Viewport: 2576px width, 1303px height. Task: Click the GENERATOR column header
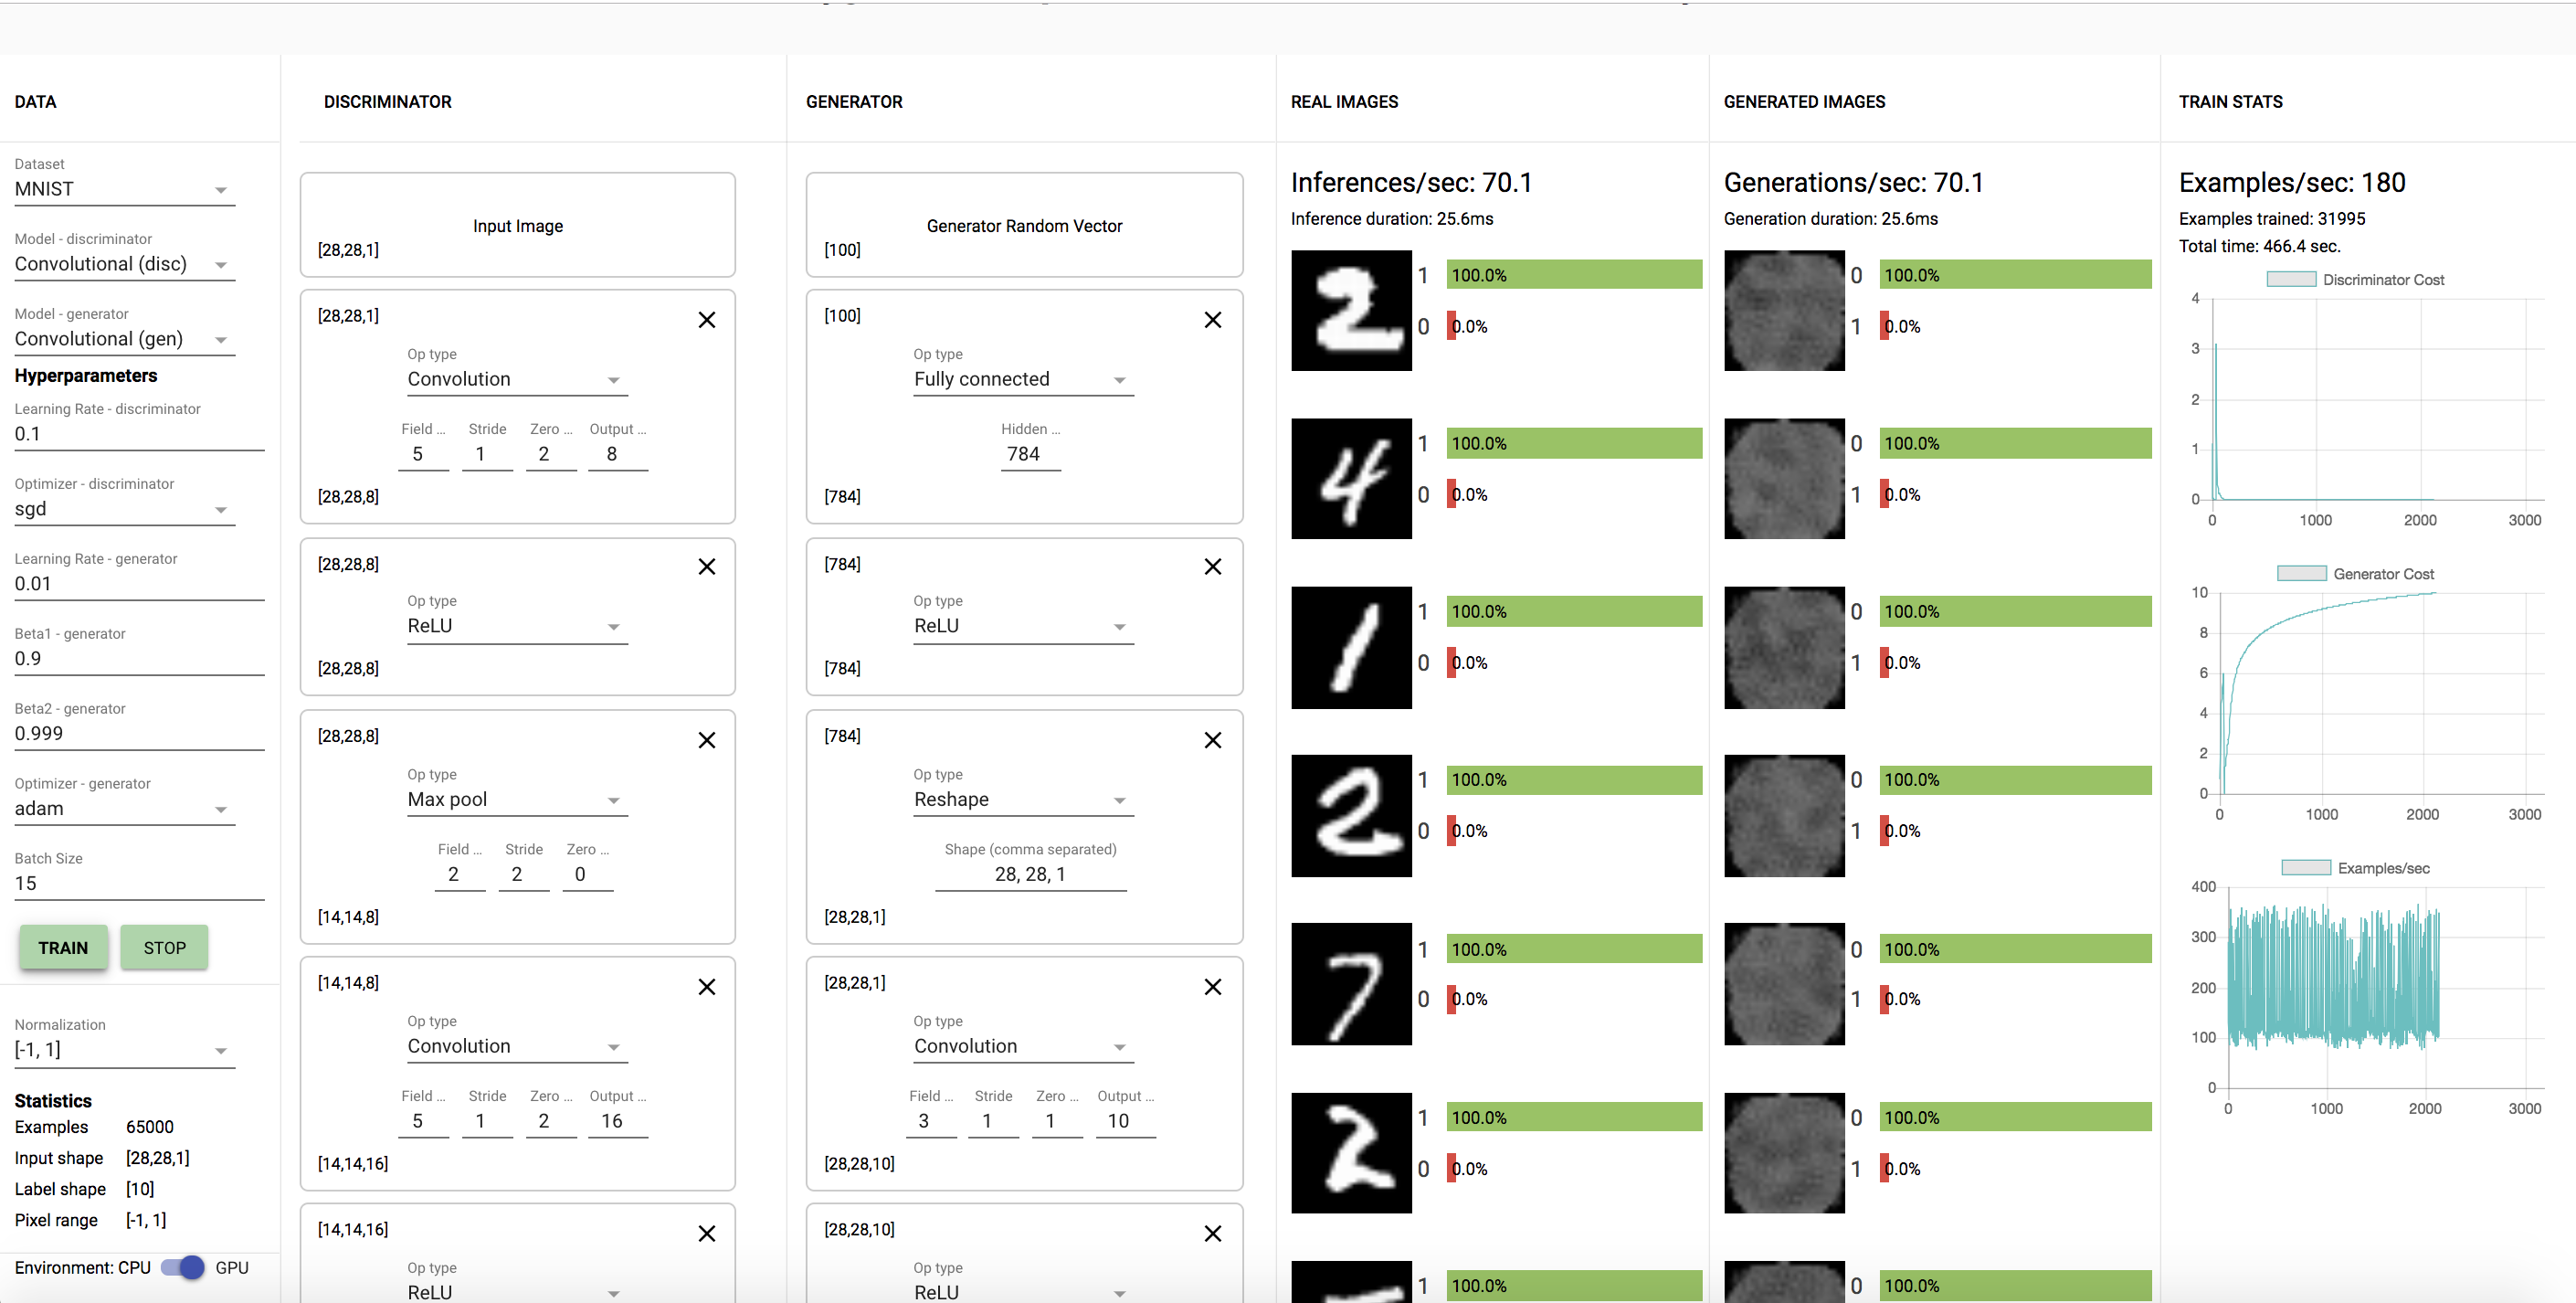point(854,102)
